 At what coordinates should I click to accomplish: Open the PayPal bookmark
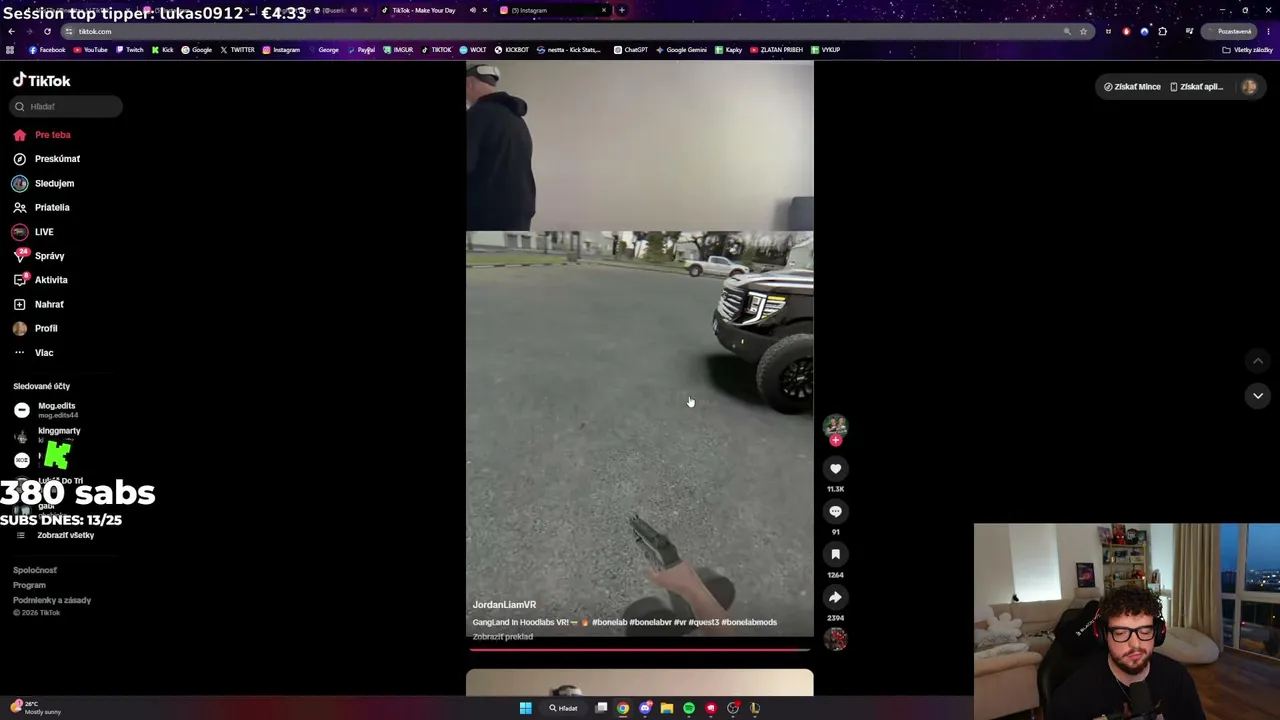pos(361,50)
